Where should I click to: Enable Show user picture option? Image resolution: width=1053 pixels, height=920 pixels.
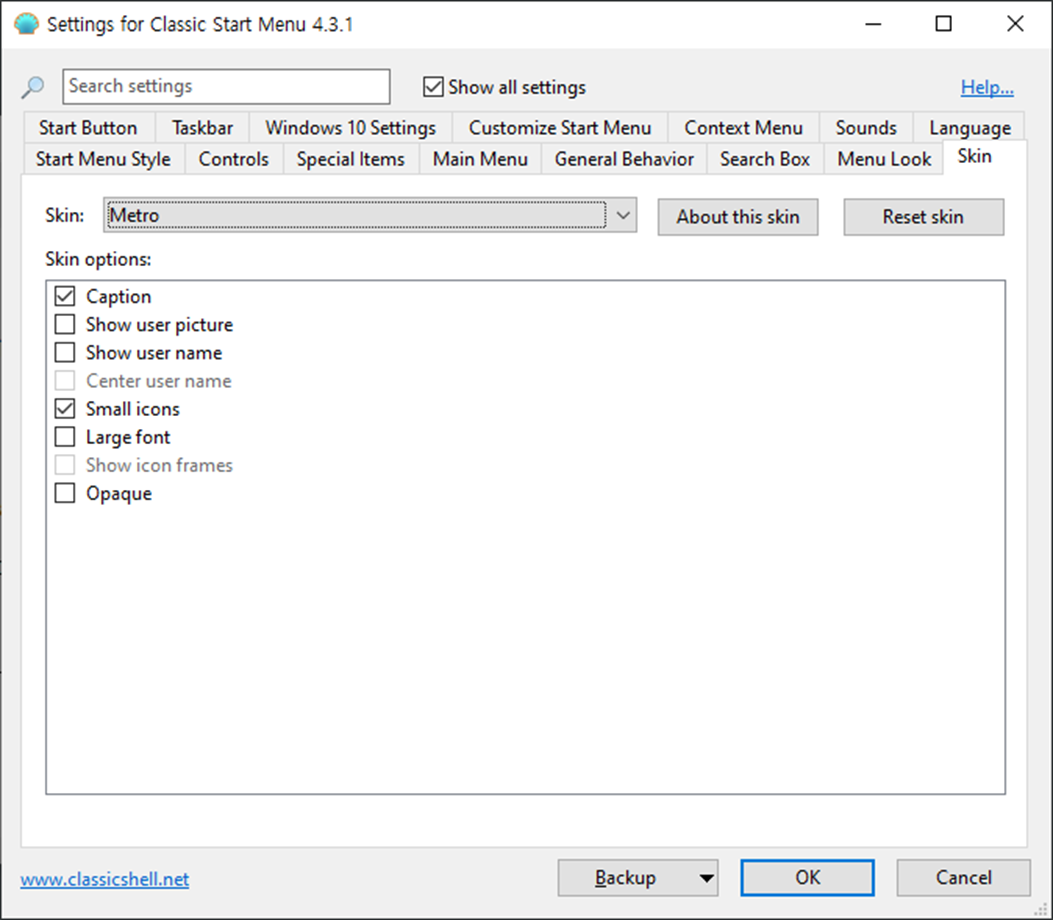pos(64,324)
